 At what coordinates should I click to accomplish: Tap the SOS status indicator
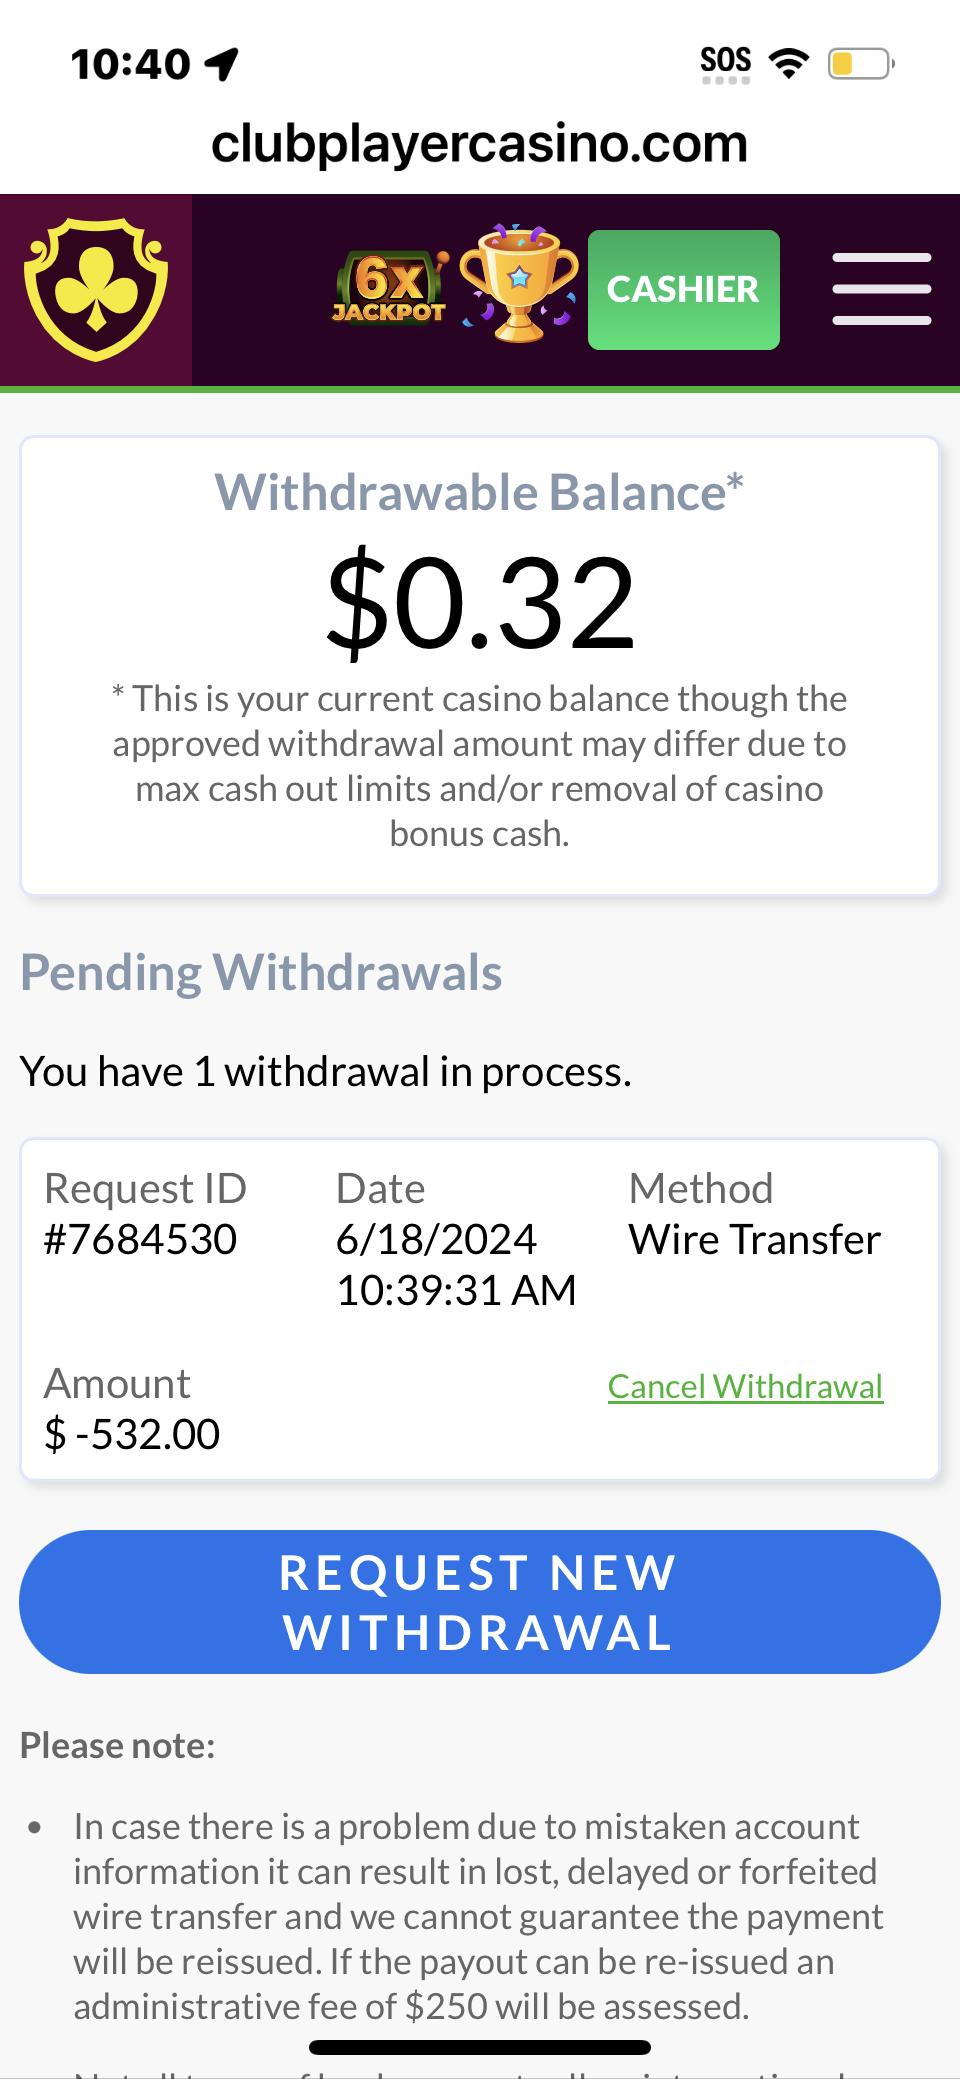pyautogui.click(x=726, y=62)
